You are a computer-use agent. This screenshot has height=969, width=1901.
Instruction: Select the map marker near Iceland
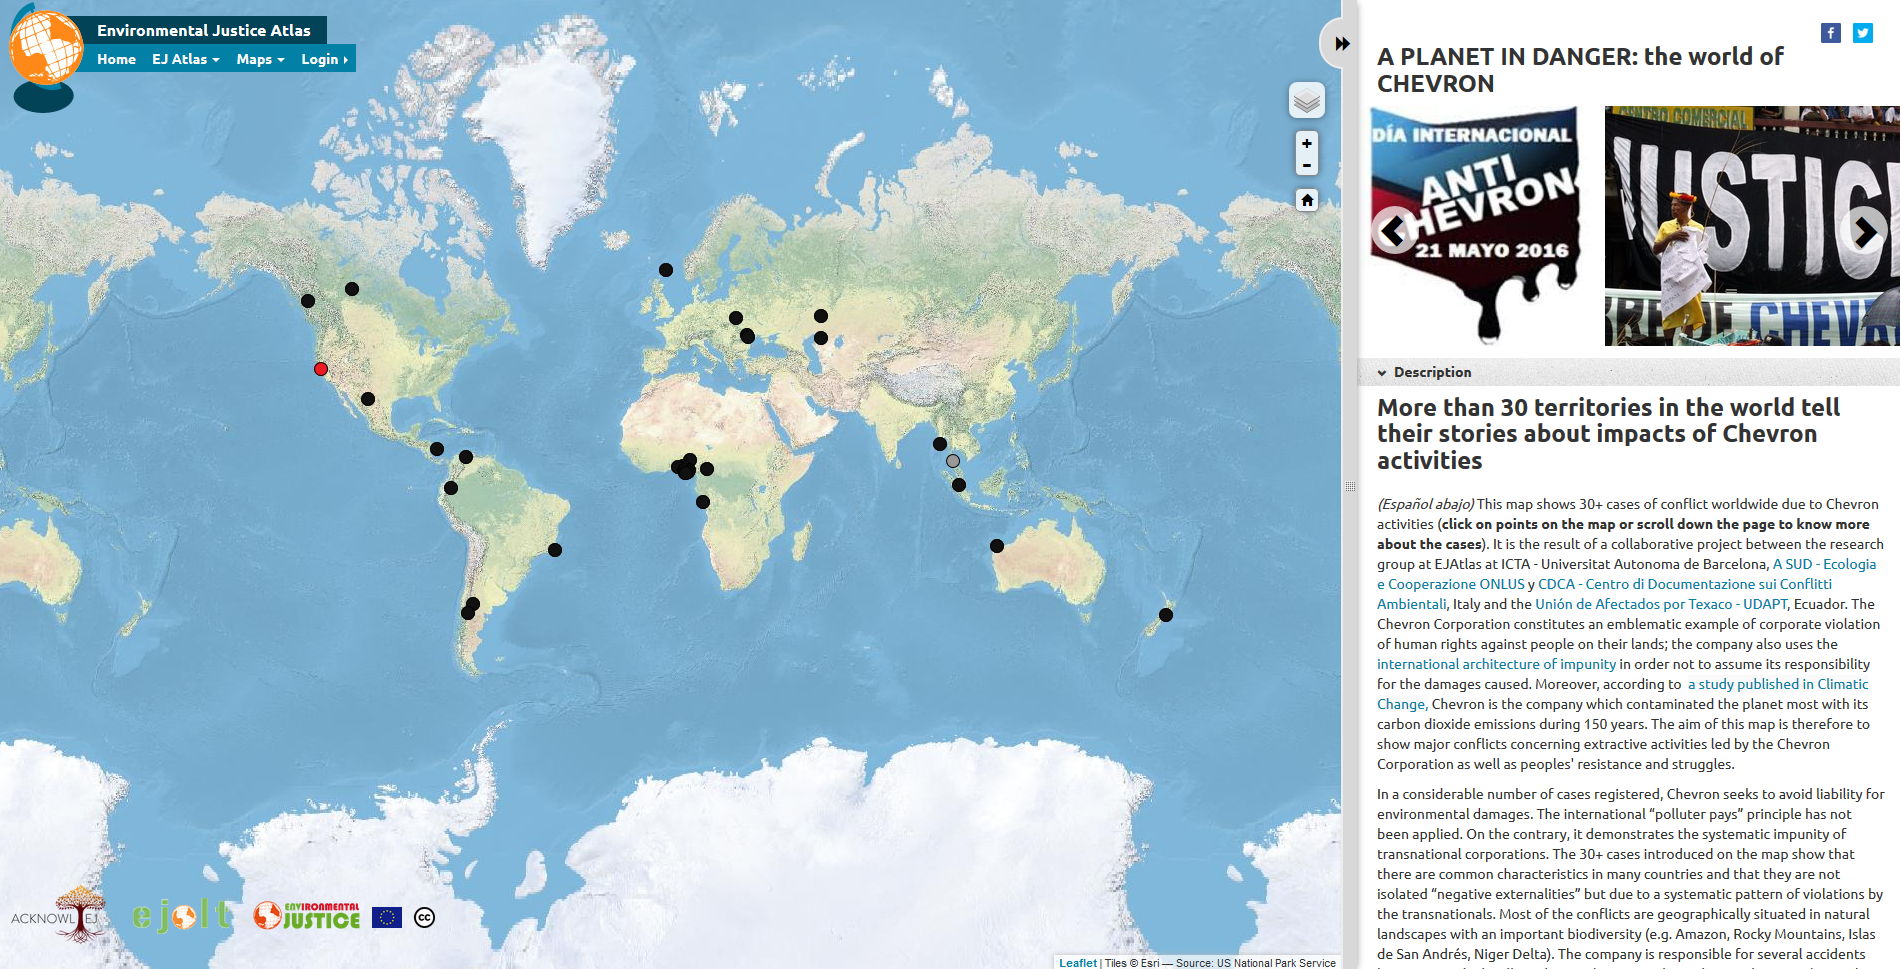[666, 270]
